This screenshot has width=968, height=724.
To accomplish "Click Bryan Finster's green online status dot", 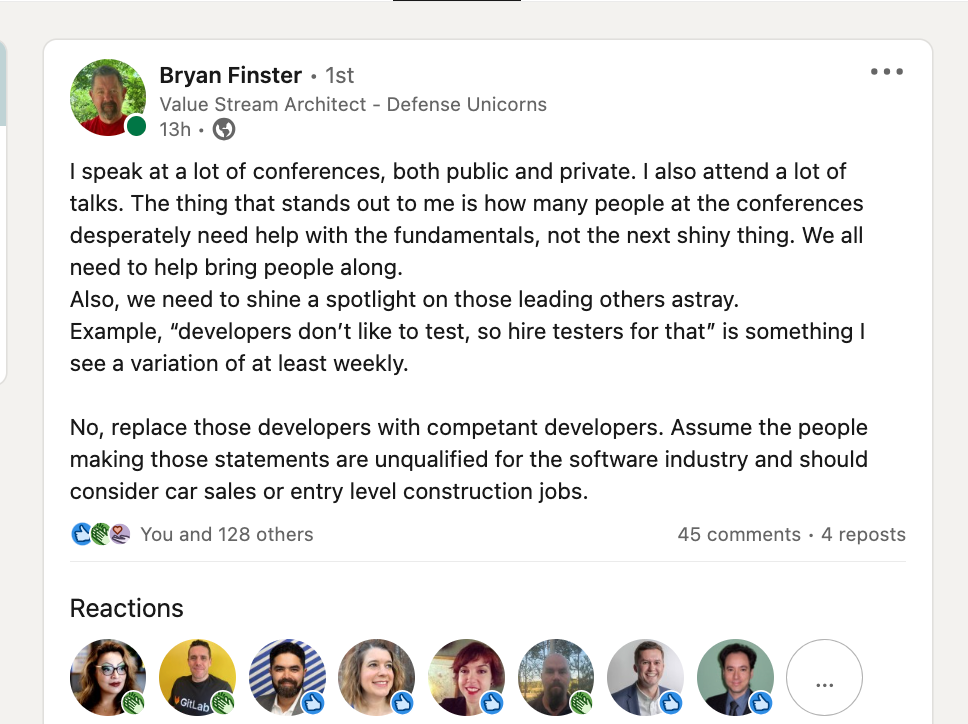I will pyautogui.click(x=136, y=125).
